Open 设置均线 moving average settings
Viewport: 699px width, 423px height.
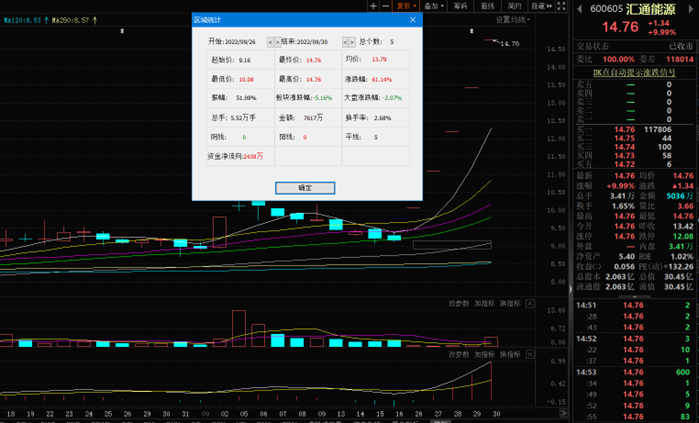coord(513,19)
